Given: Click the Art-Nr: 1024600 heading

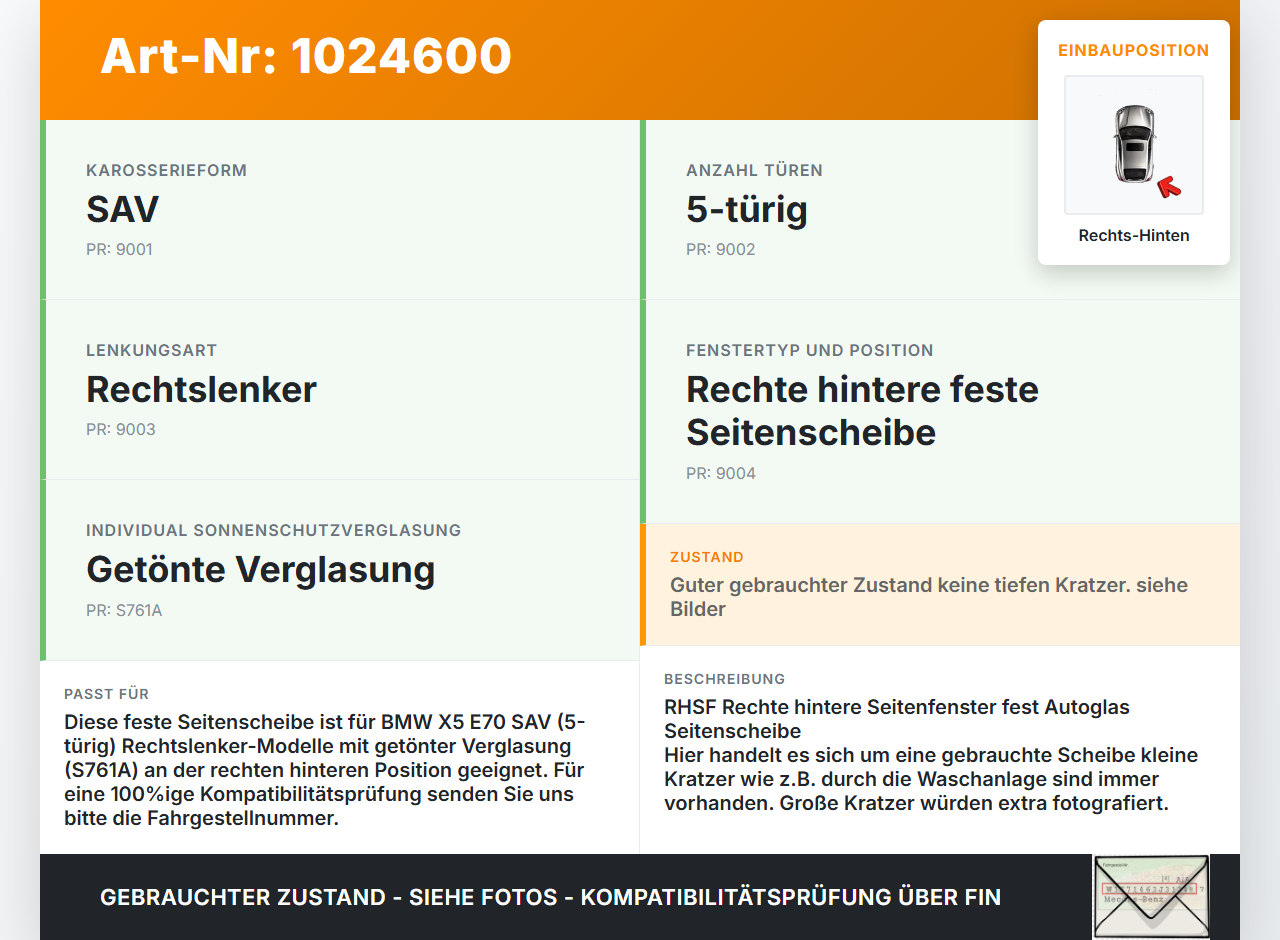Looking at the screenshot, I should coord(306,56).
